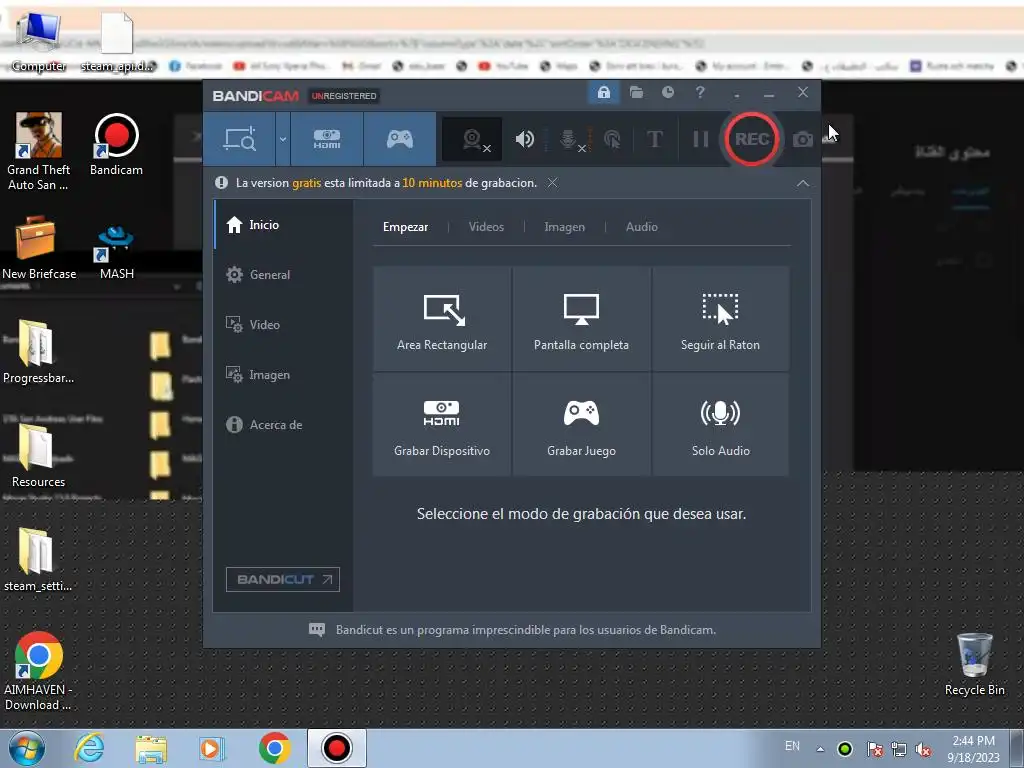
Task: Select the Computer desktop icon
Action: (x=39, y=40)
